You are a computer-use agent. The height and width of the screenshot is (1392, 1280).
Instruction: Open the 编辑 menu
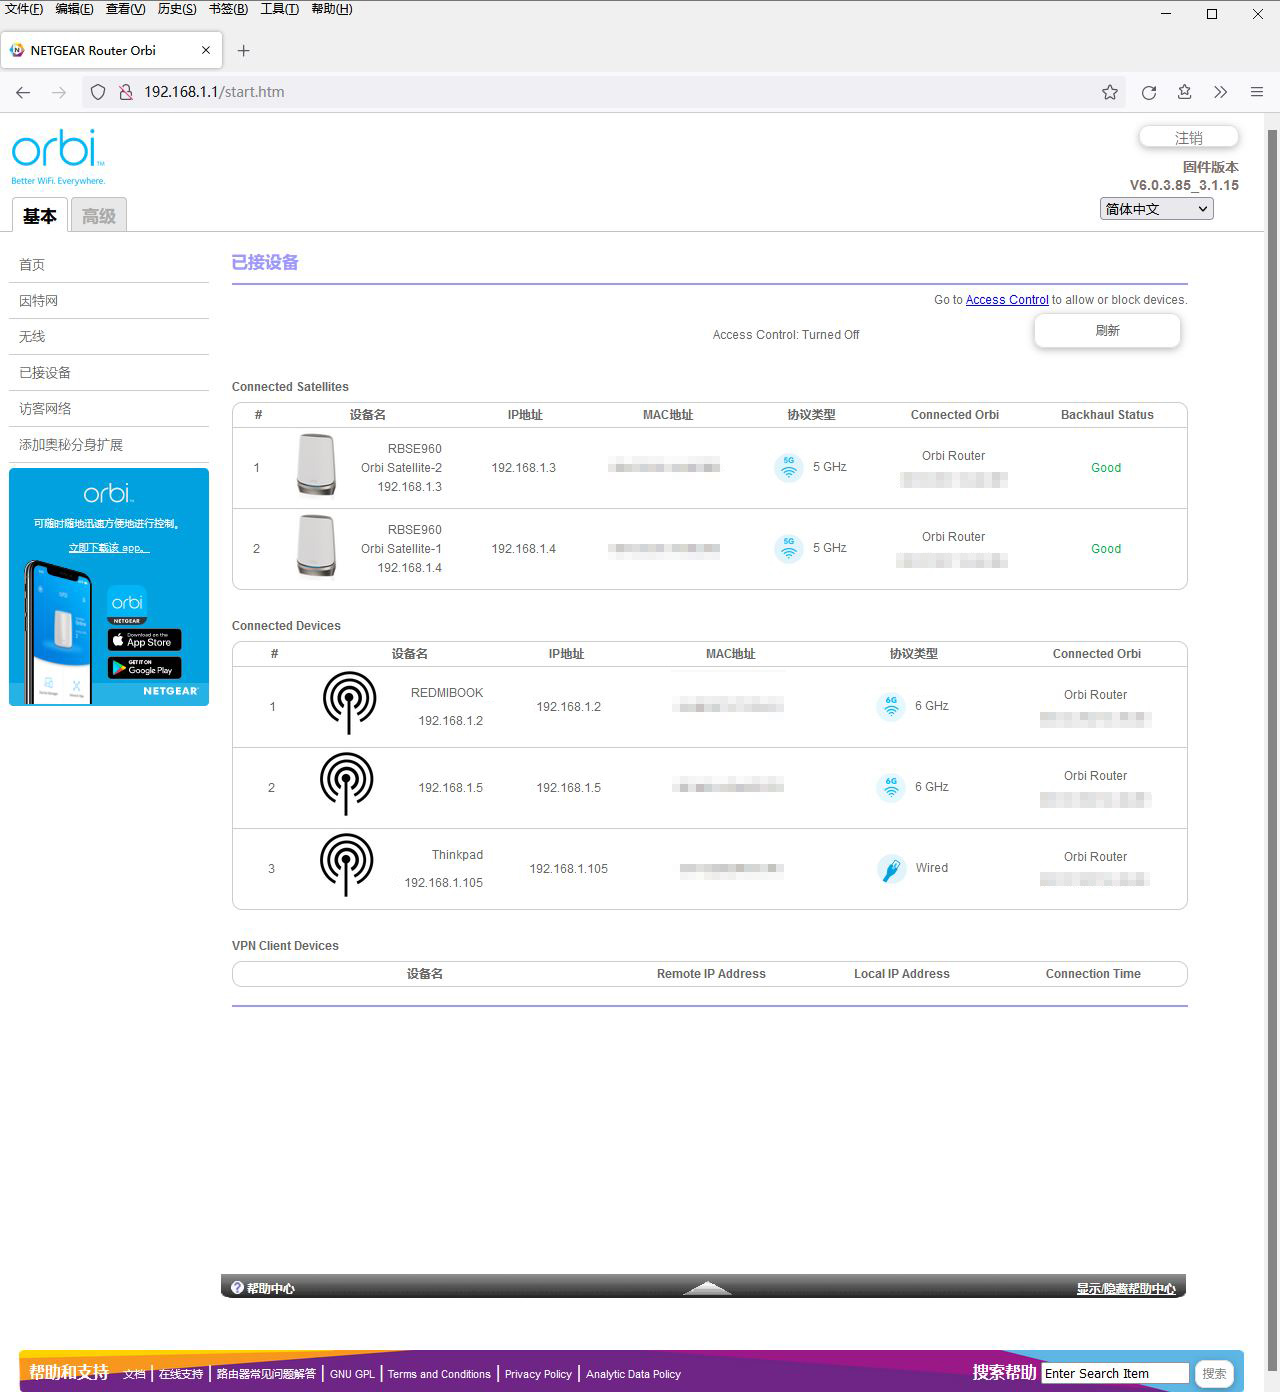coord(74,9)
